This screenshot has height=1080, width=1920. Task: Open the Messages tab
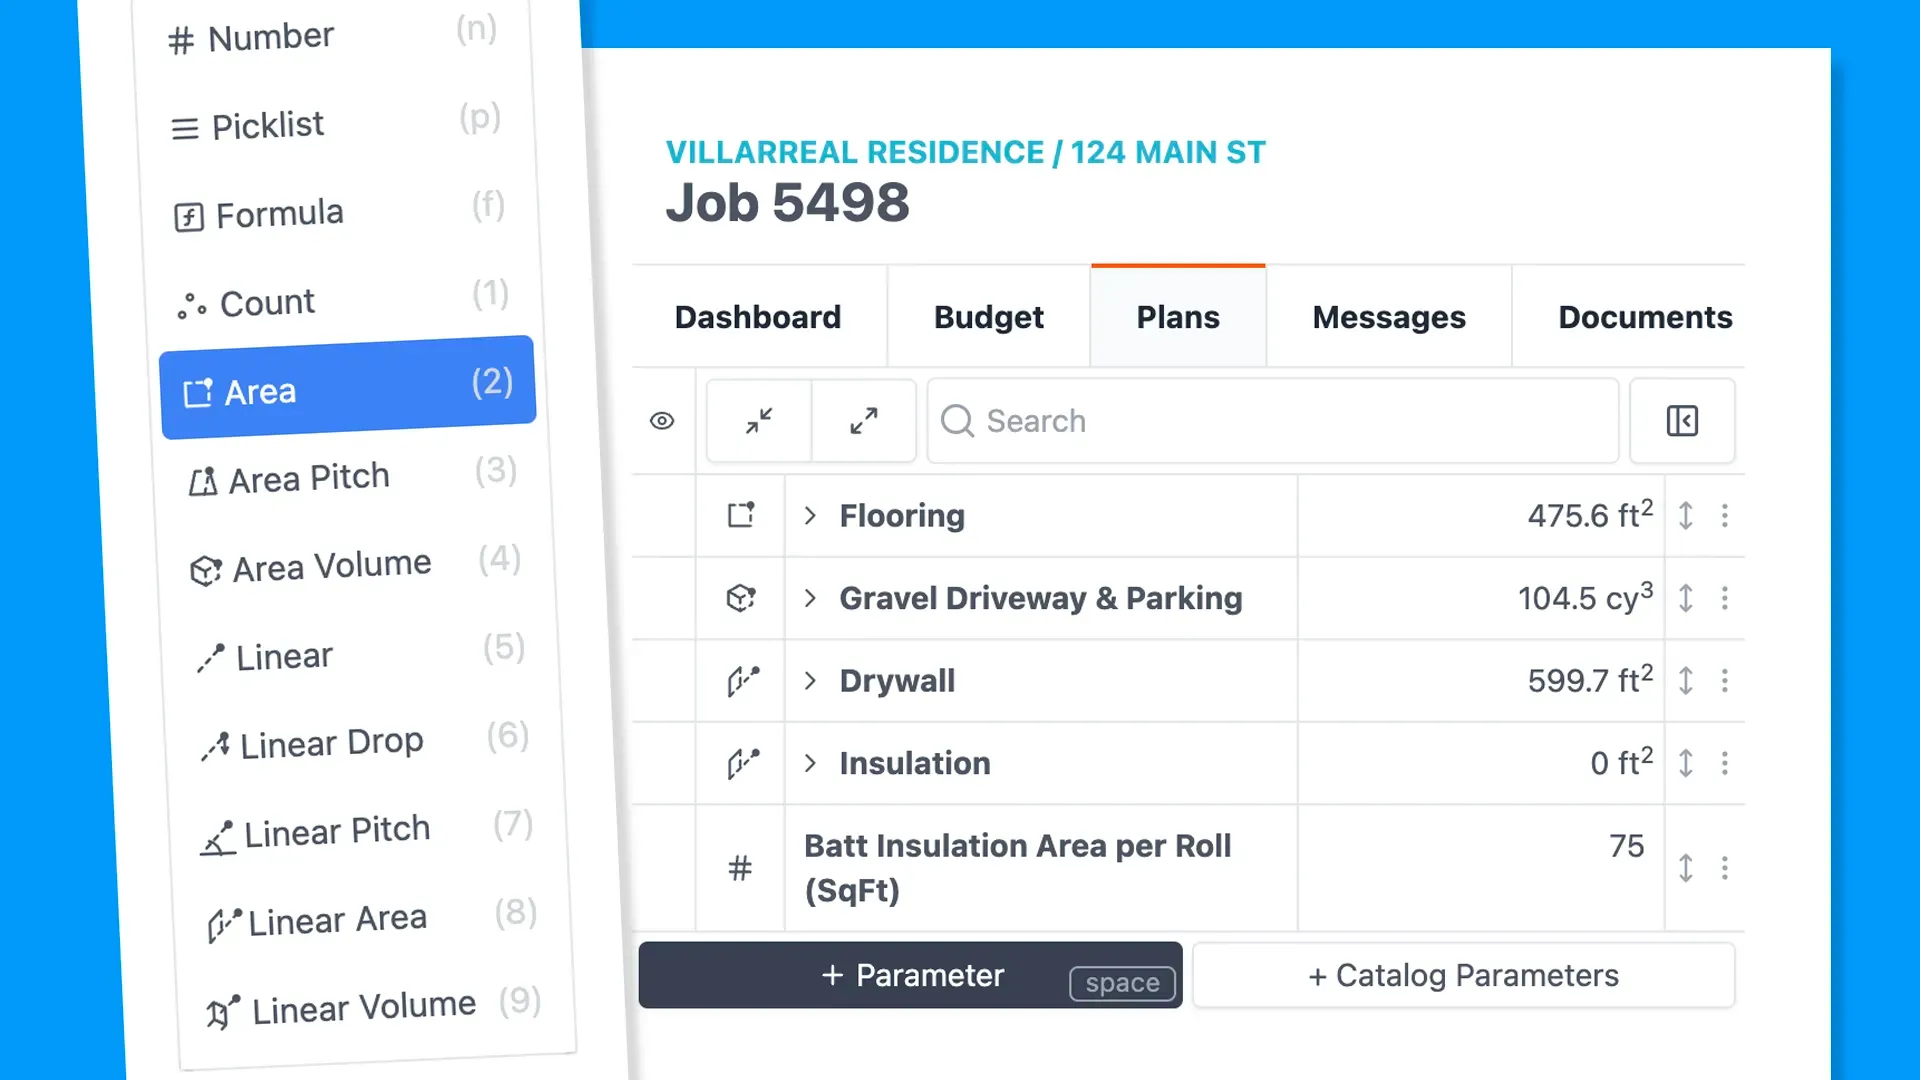[1388, 317]
